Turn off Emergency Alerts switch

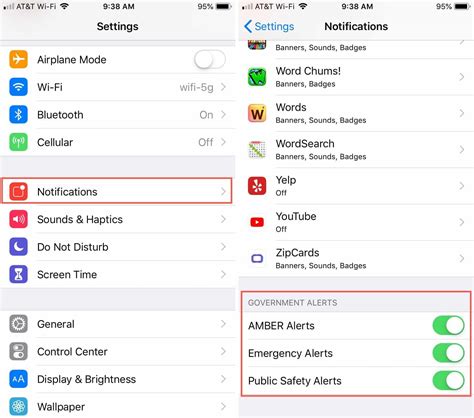(x=448, y=353)
